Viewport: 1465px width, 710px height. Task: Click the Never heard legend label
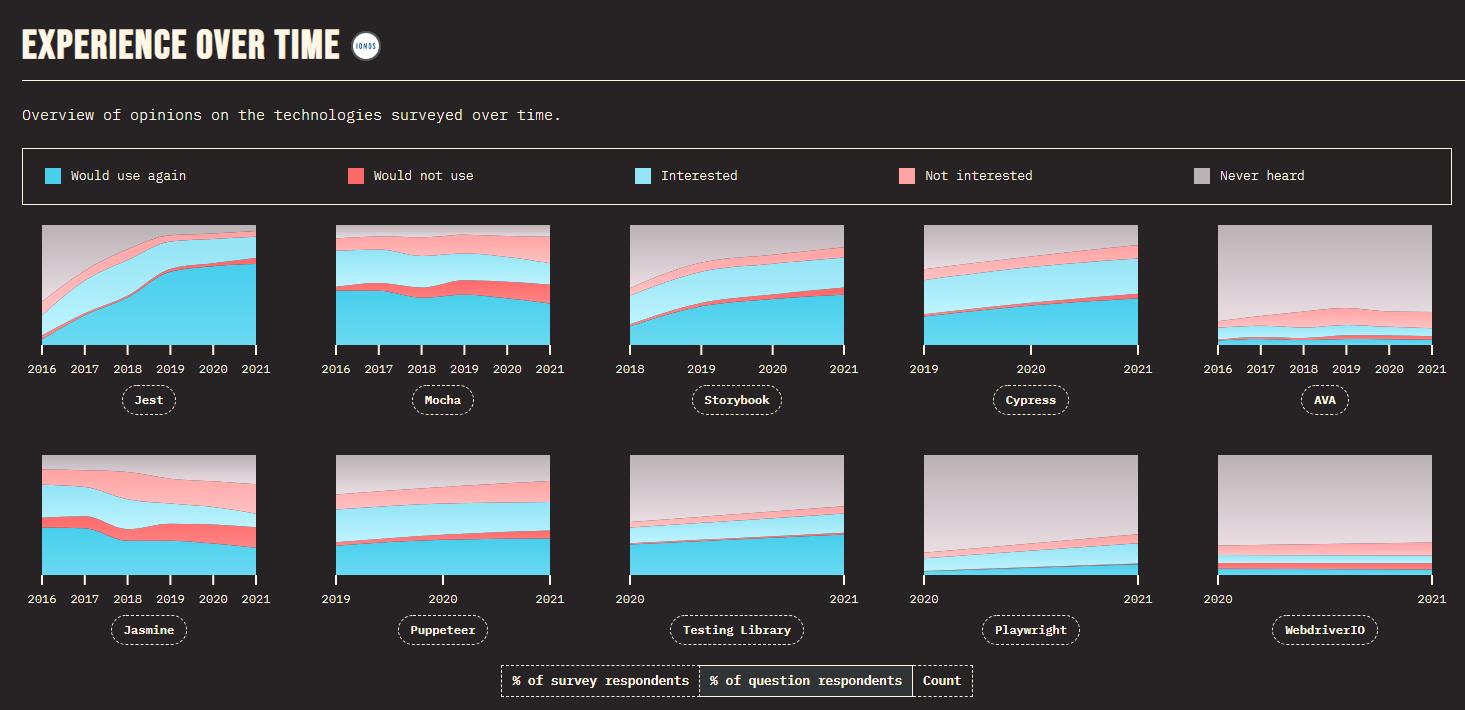tap(1262, 176)
